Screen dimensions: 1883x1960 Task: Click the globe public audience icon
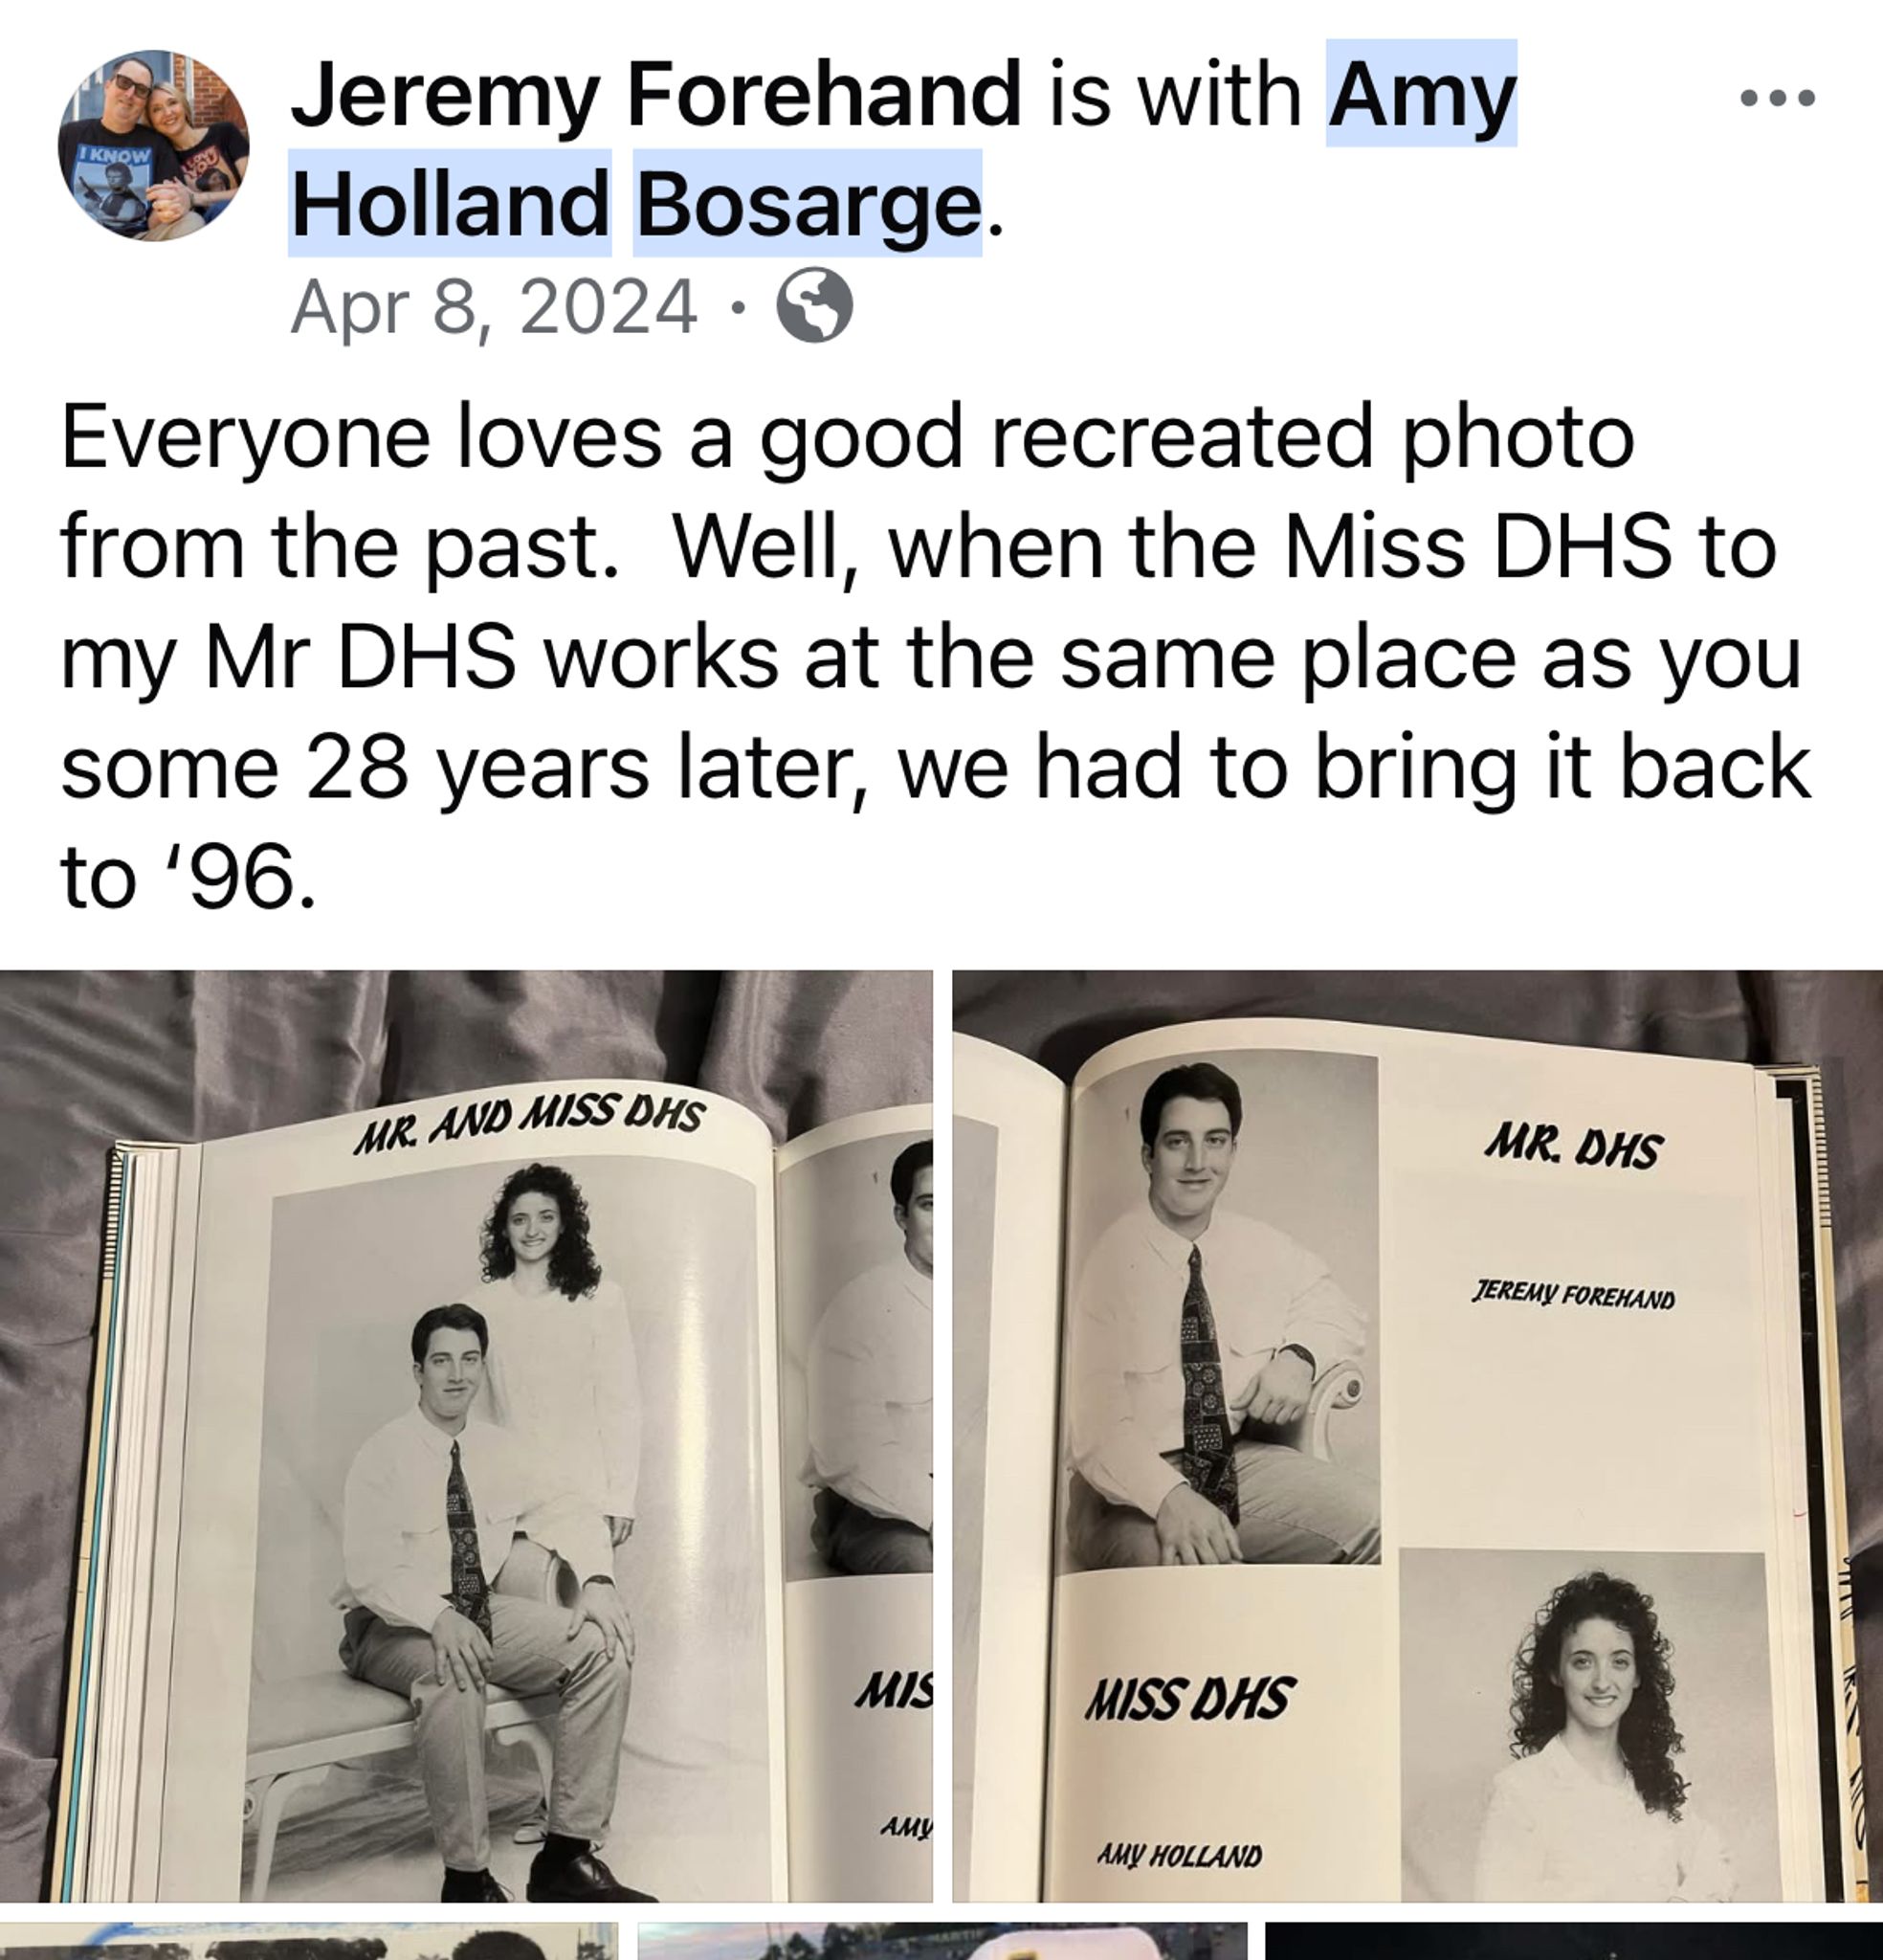click(x=815, y=306)
